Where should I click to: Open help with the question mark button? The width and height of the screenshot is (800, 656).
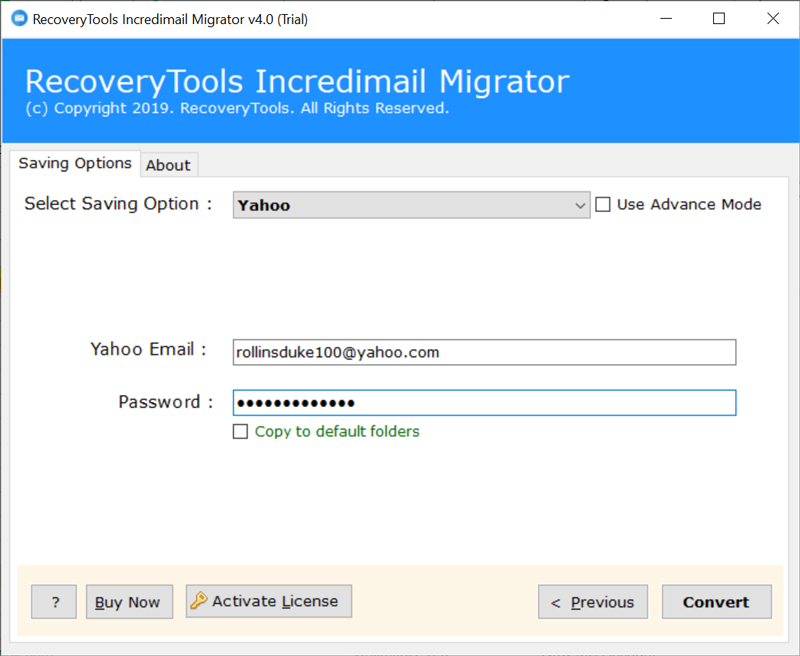pos(54,602)
